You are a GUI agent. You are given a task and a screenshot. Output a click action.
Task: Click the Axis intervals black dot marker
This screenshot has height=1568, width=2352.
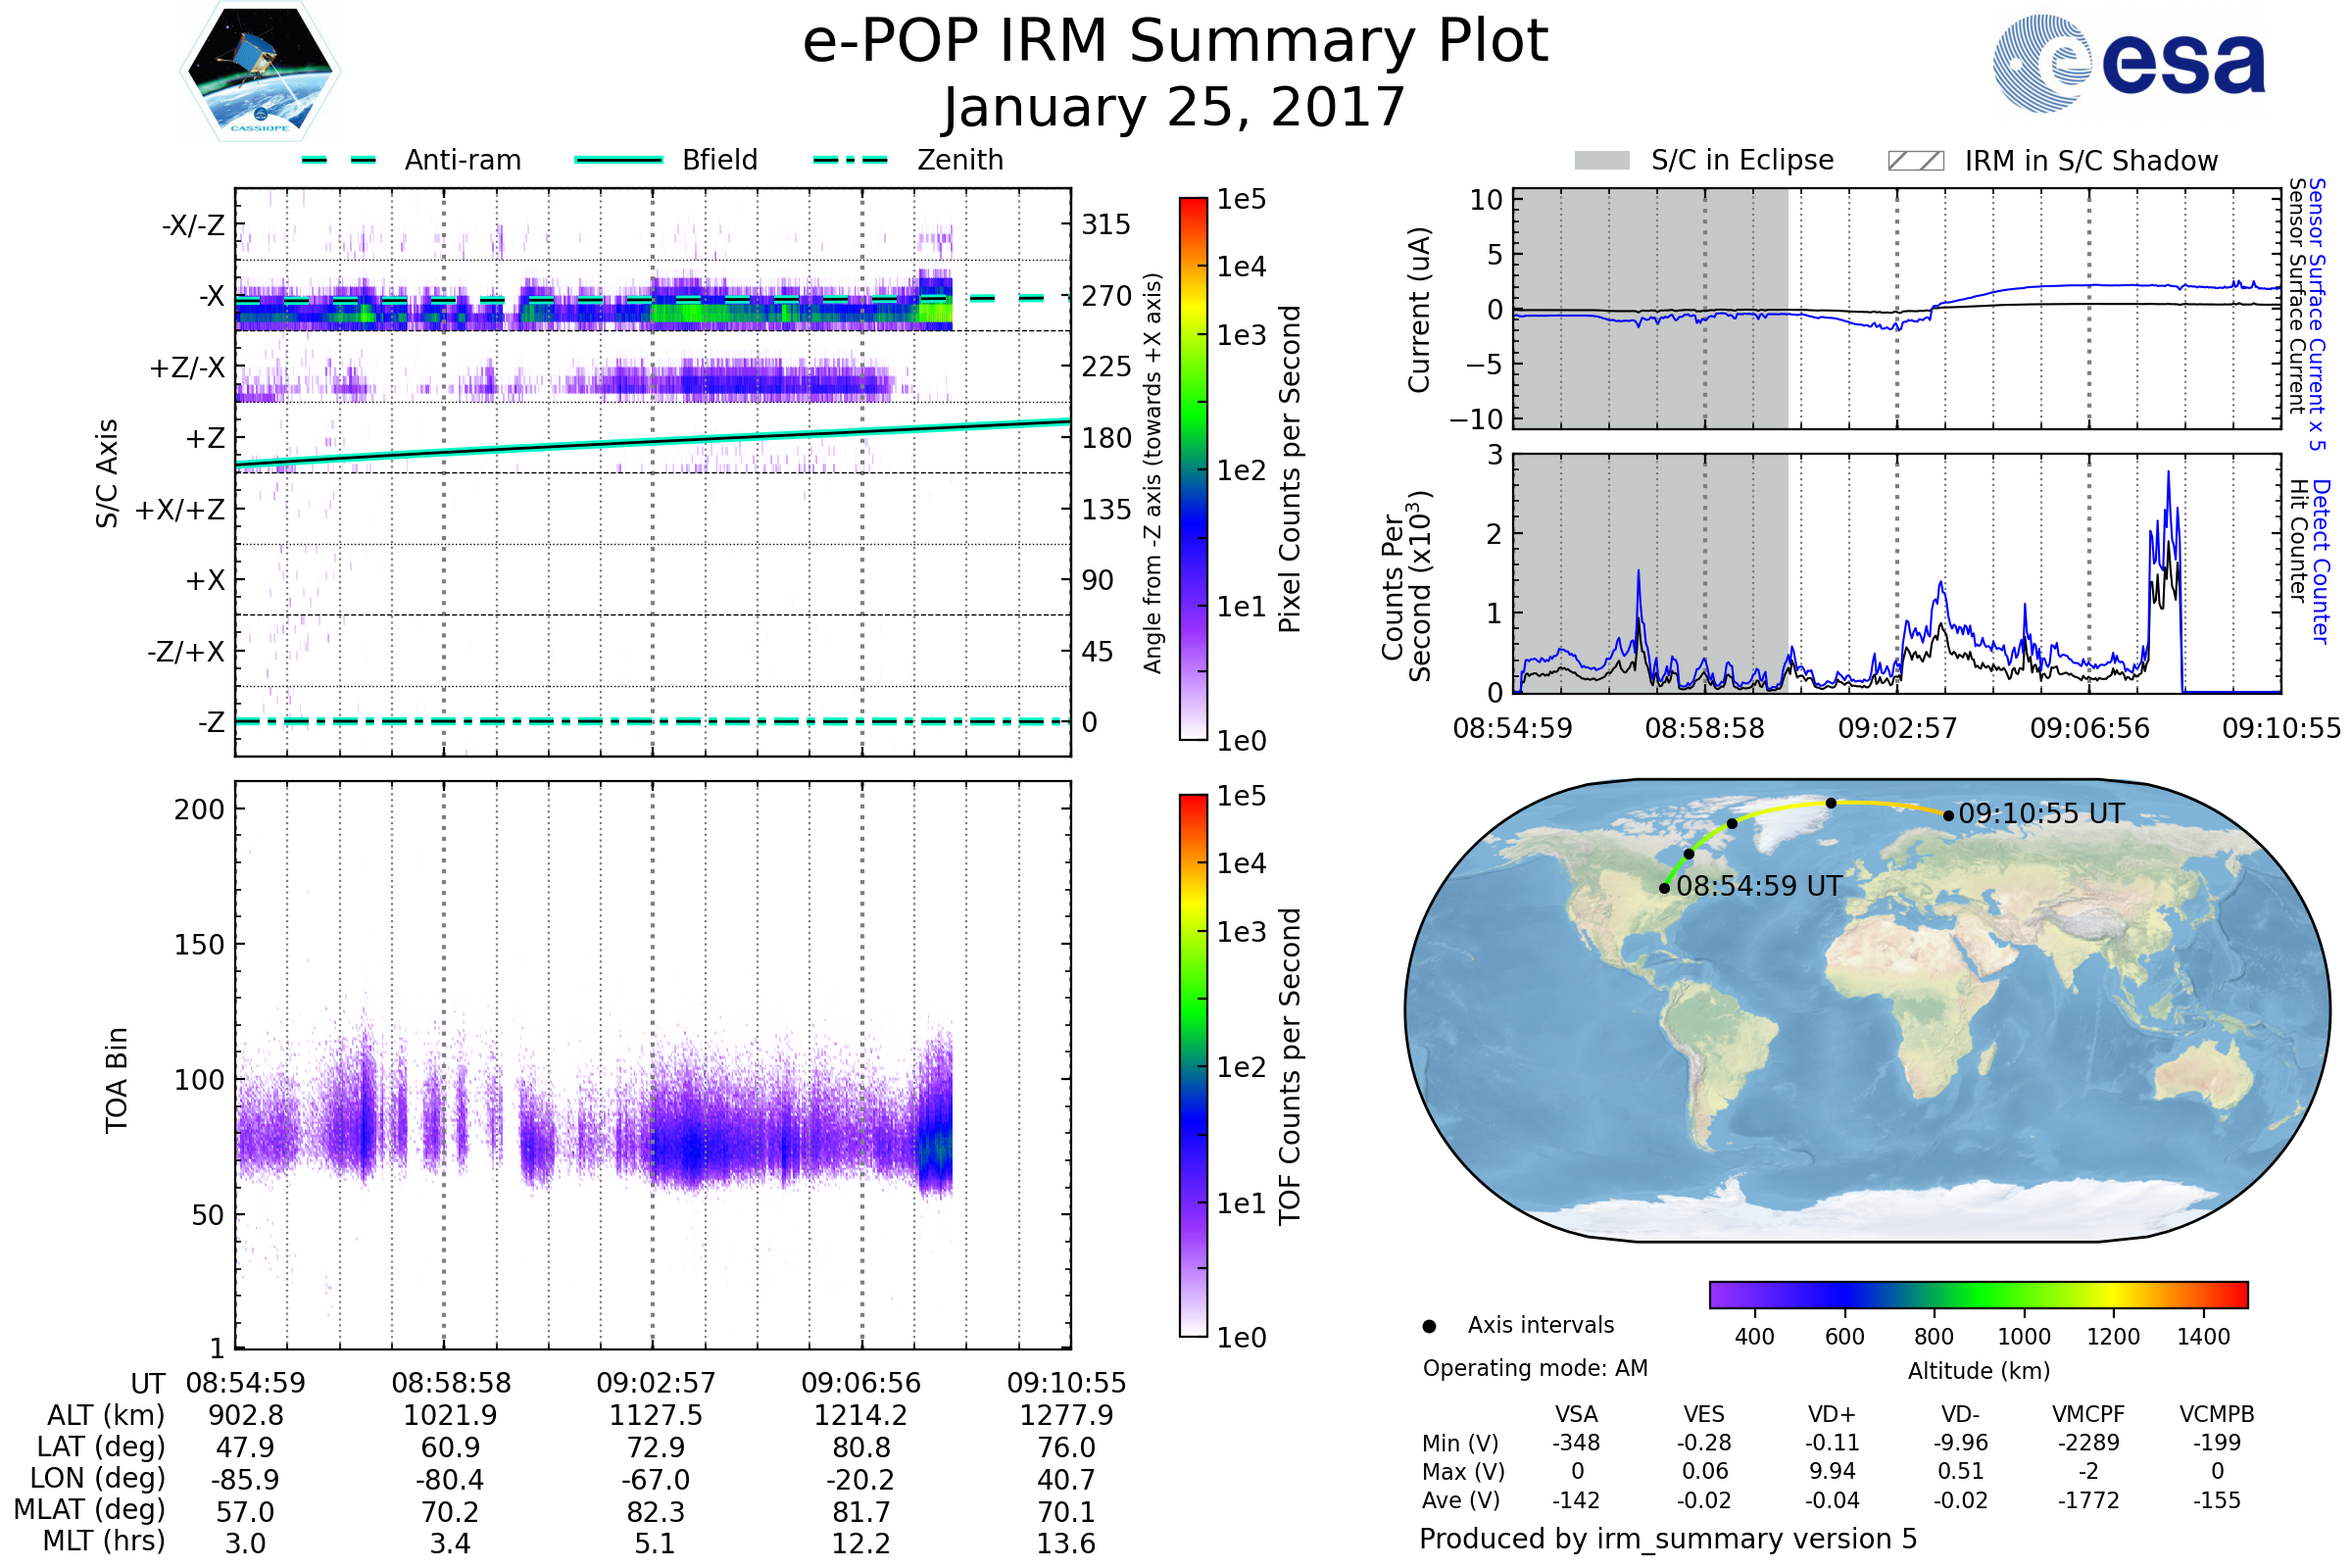coord(1429,1326)
